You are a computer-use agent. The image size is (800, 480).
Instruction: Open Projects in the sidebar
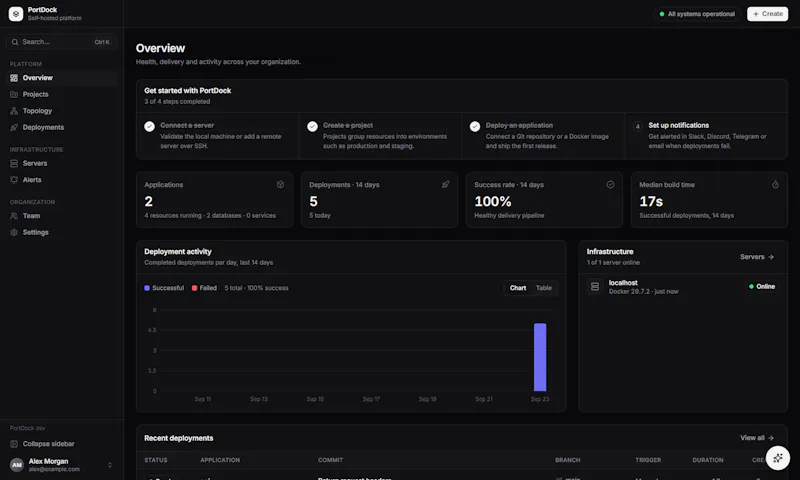[61, 94]
